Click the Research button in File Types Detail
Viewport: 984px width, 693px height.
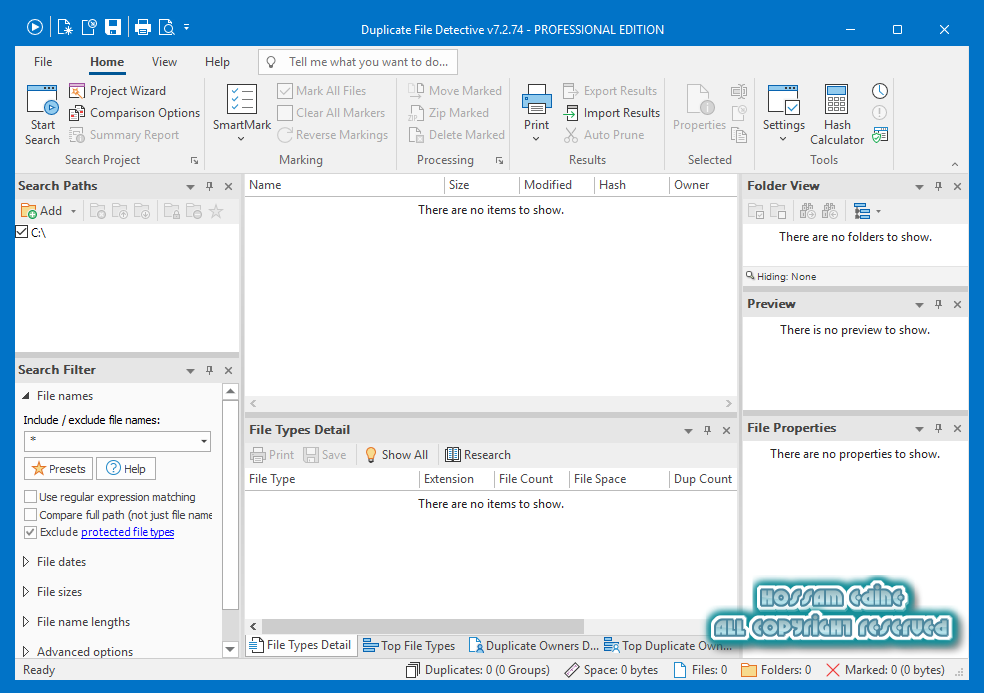[x=478, y=455]
